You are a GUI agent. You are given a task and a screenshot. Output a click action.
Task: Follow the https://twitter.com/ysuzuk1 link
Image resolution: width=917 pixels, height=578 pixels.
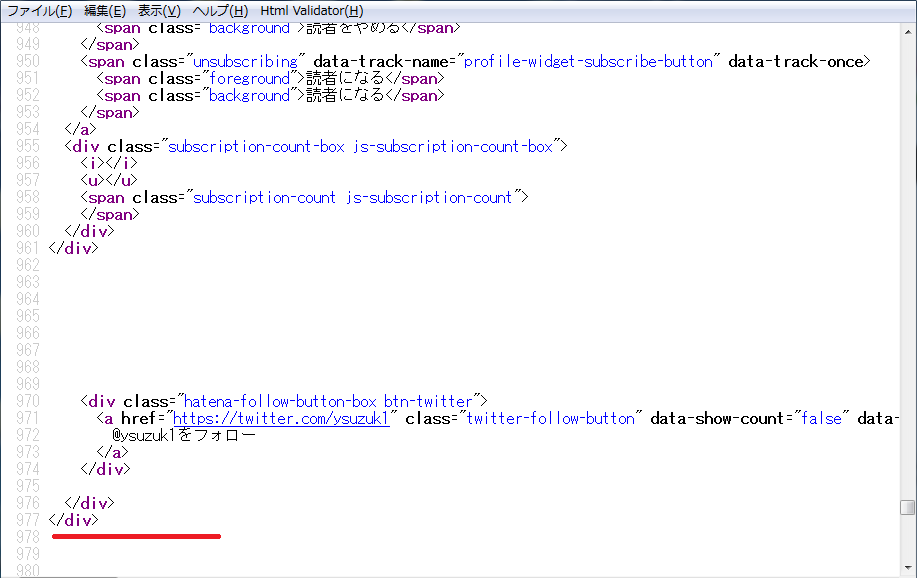pos(281,418)
